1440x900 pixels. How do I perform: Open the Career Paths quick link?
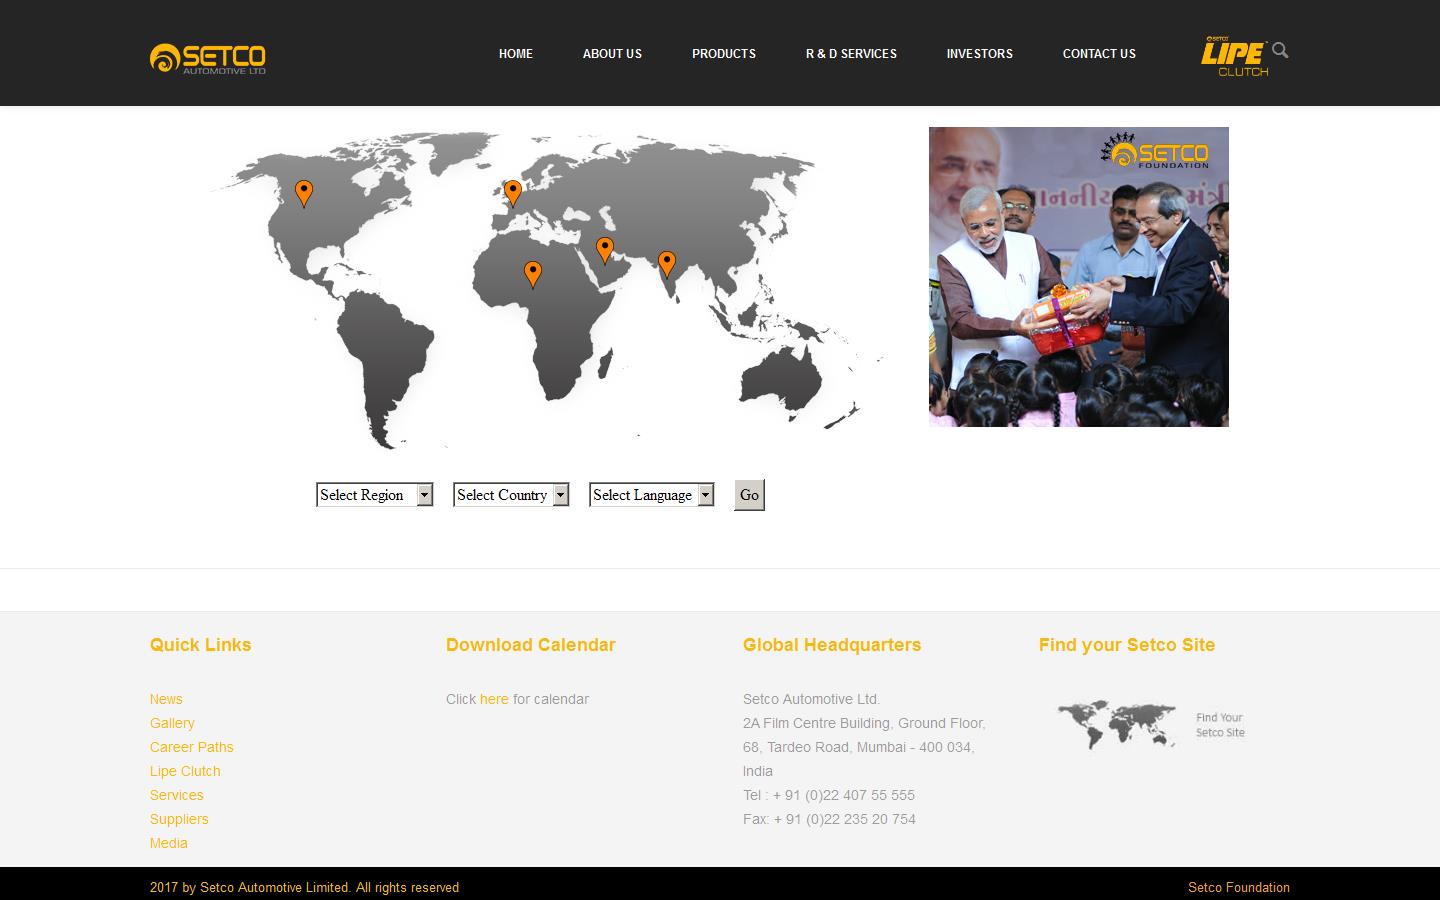pyautogui.click(x=191, y=747)
